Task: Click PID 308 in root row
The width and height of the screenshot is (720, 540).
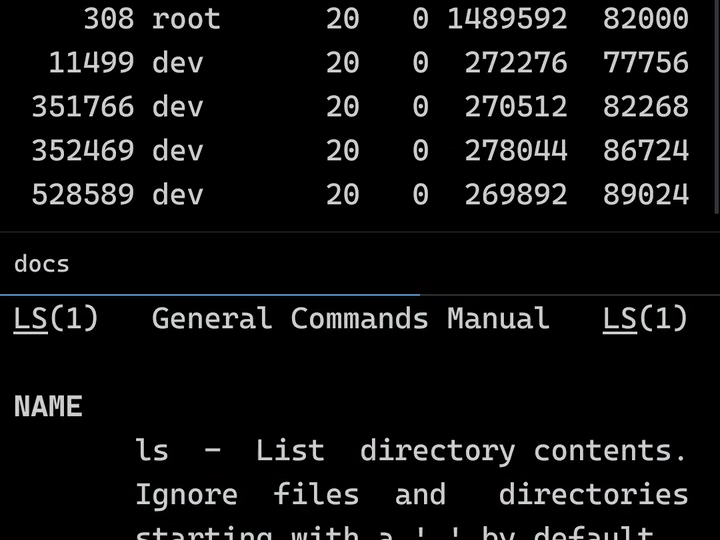Action: pos(109,19)
